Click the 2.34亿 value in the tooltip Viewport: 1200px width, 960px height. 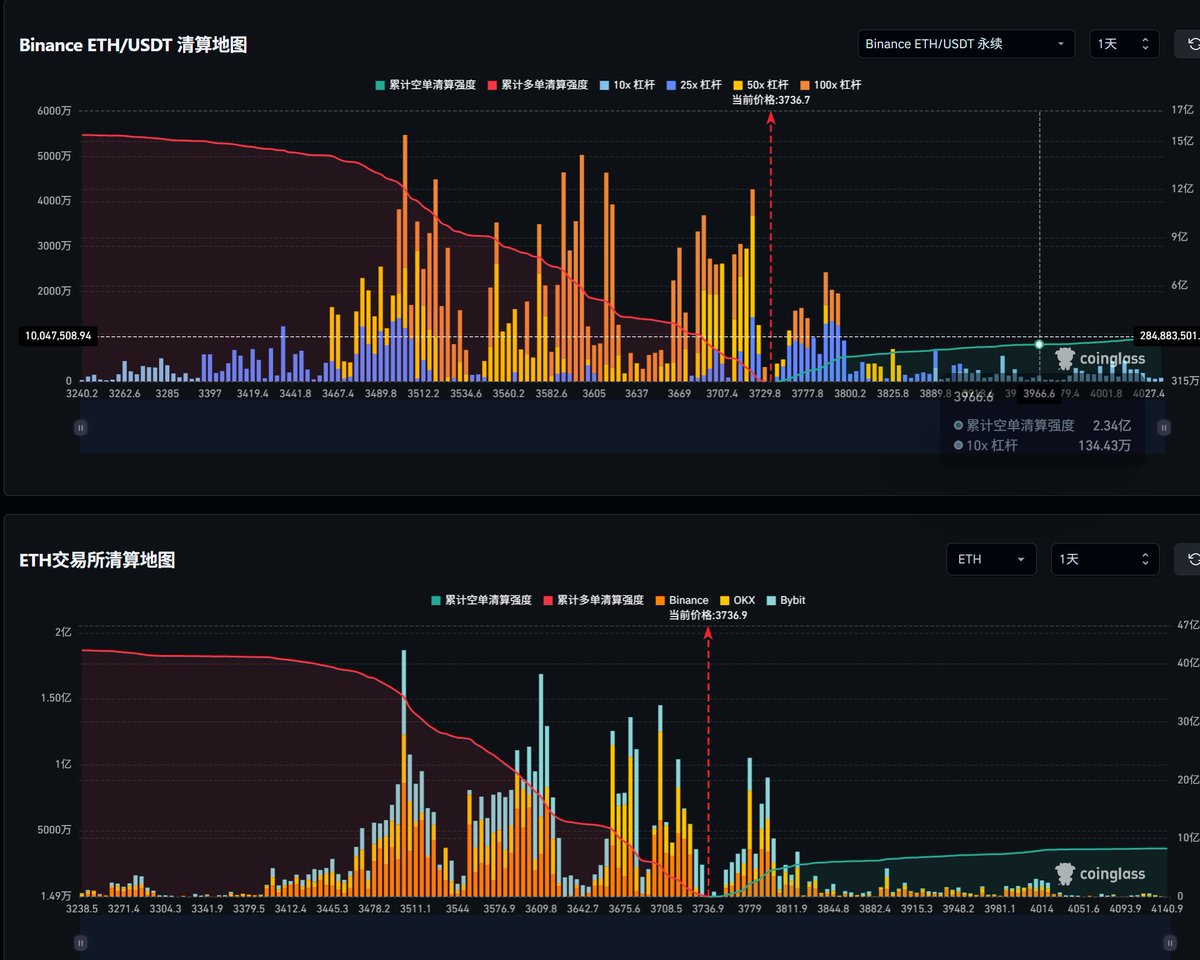[1112, 425]
